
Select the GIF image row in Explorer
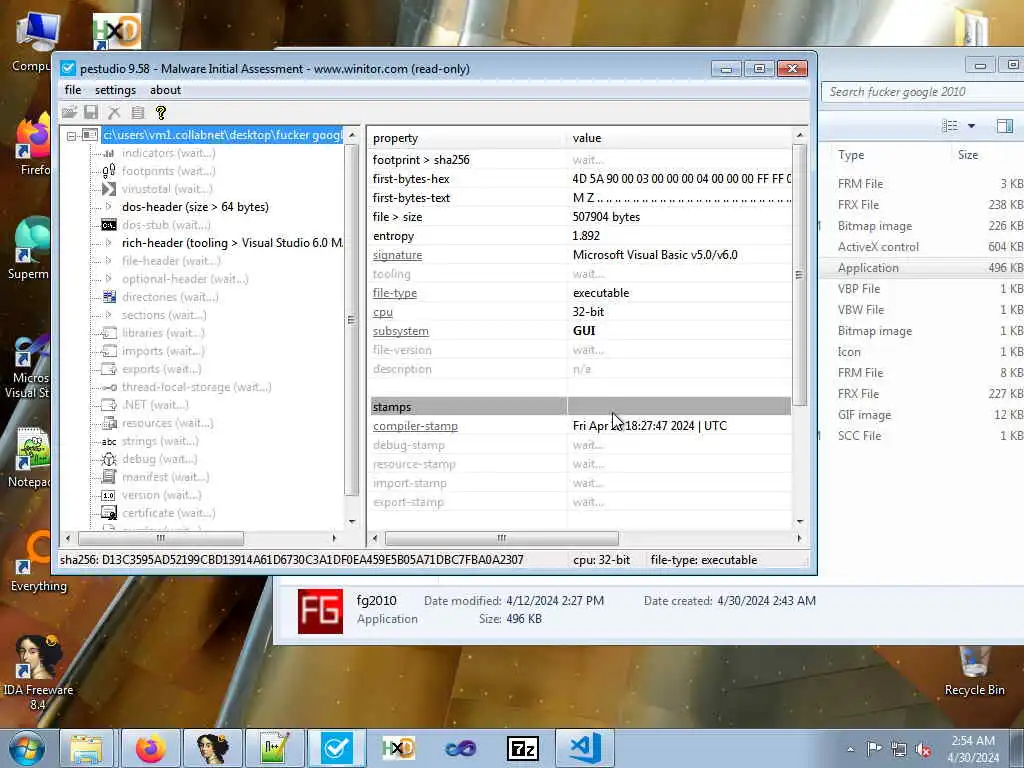coord(921,415)
